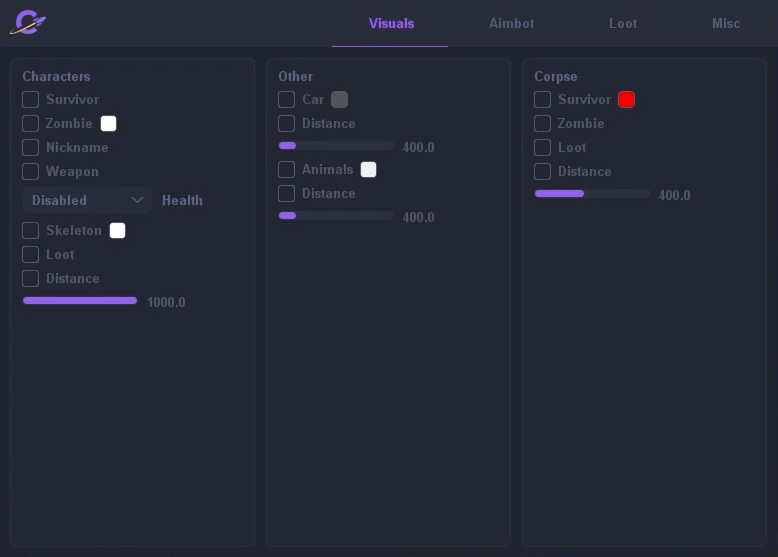Click the Characters distance slider at 1000.0
The image size is (778, 557).
coord(80,300)
